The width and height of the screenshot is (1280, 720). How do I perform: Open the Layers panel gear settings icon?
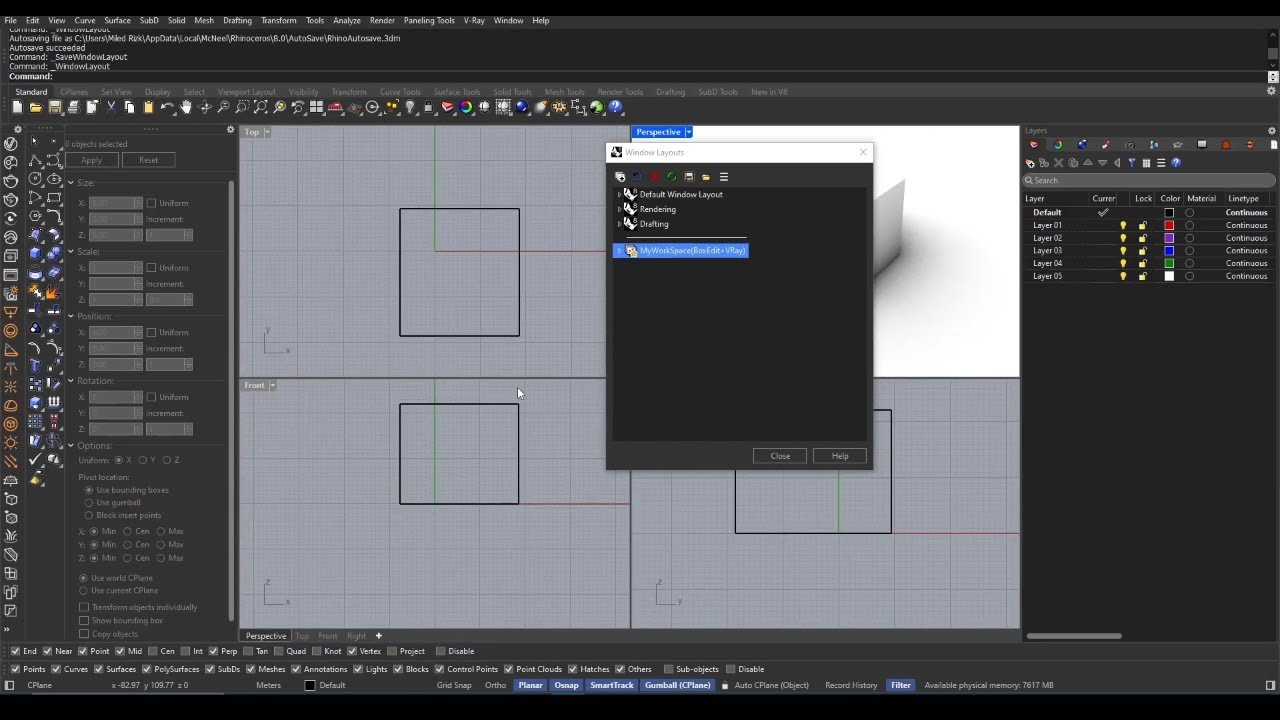click(1271, 130)
